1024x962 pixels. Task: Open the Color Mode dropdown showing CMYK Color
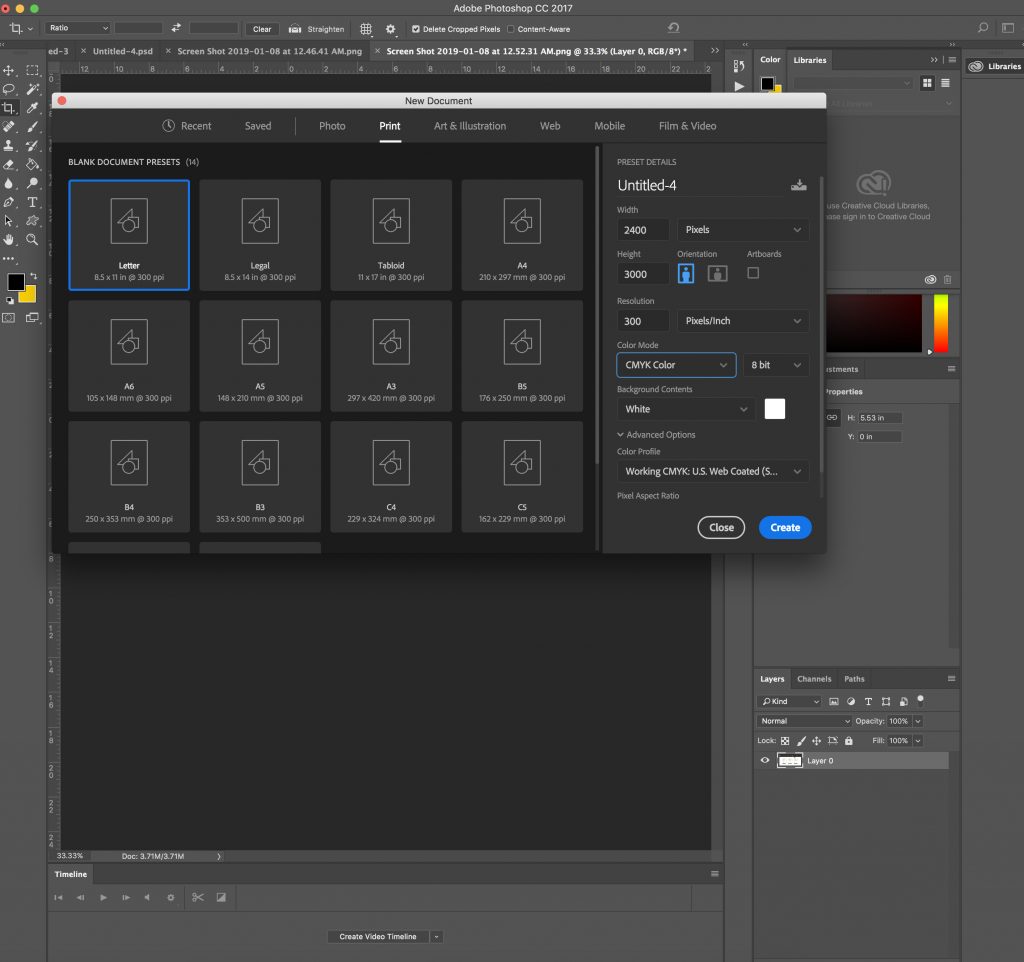click(676, 365)
